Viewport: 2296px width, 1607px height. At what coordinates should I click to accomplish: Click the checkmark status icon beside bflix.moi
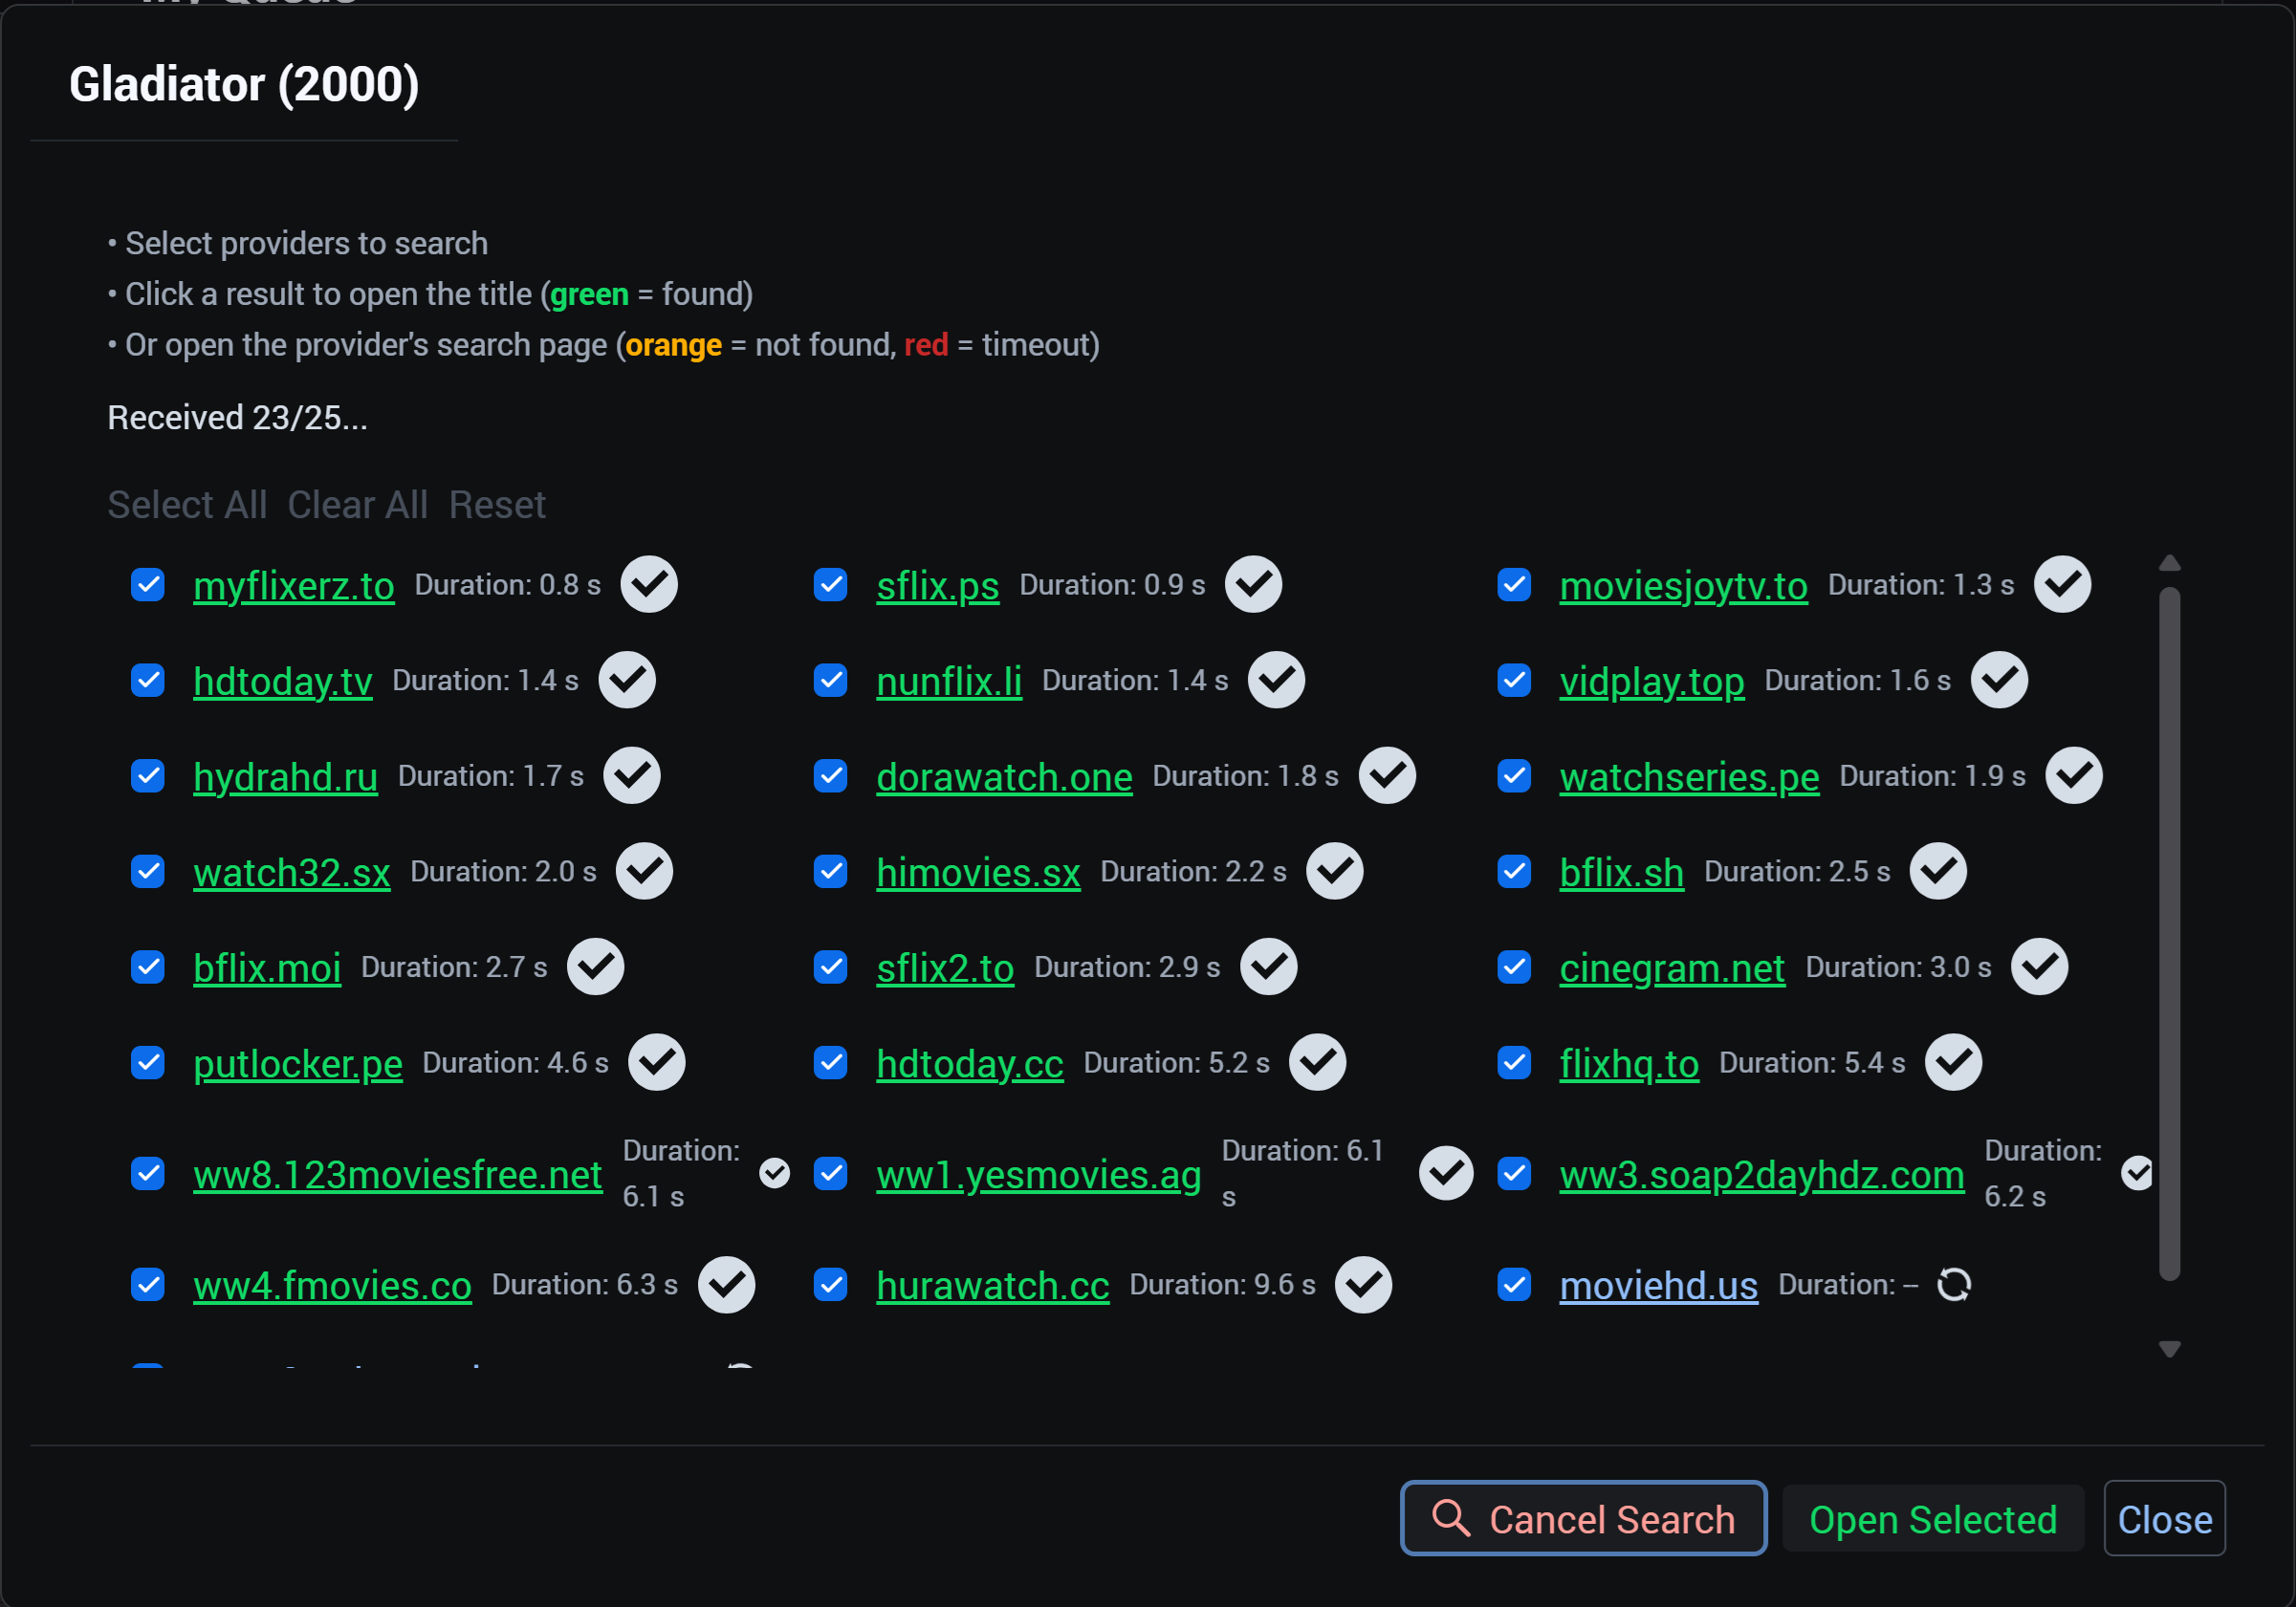pyautogui.click(x=595, y=967)
